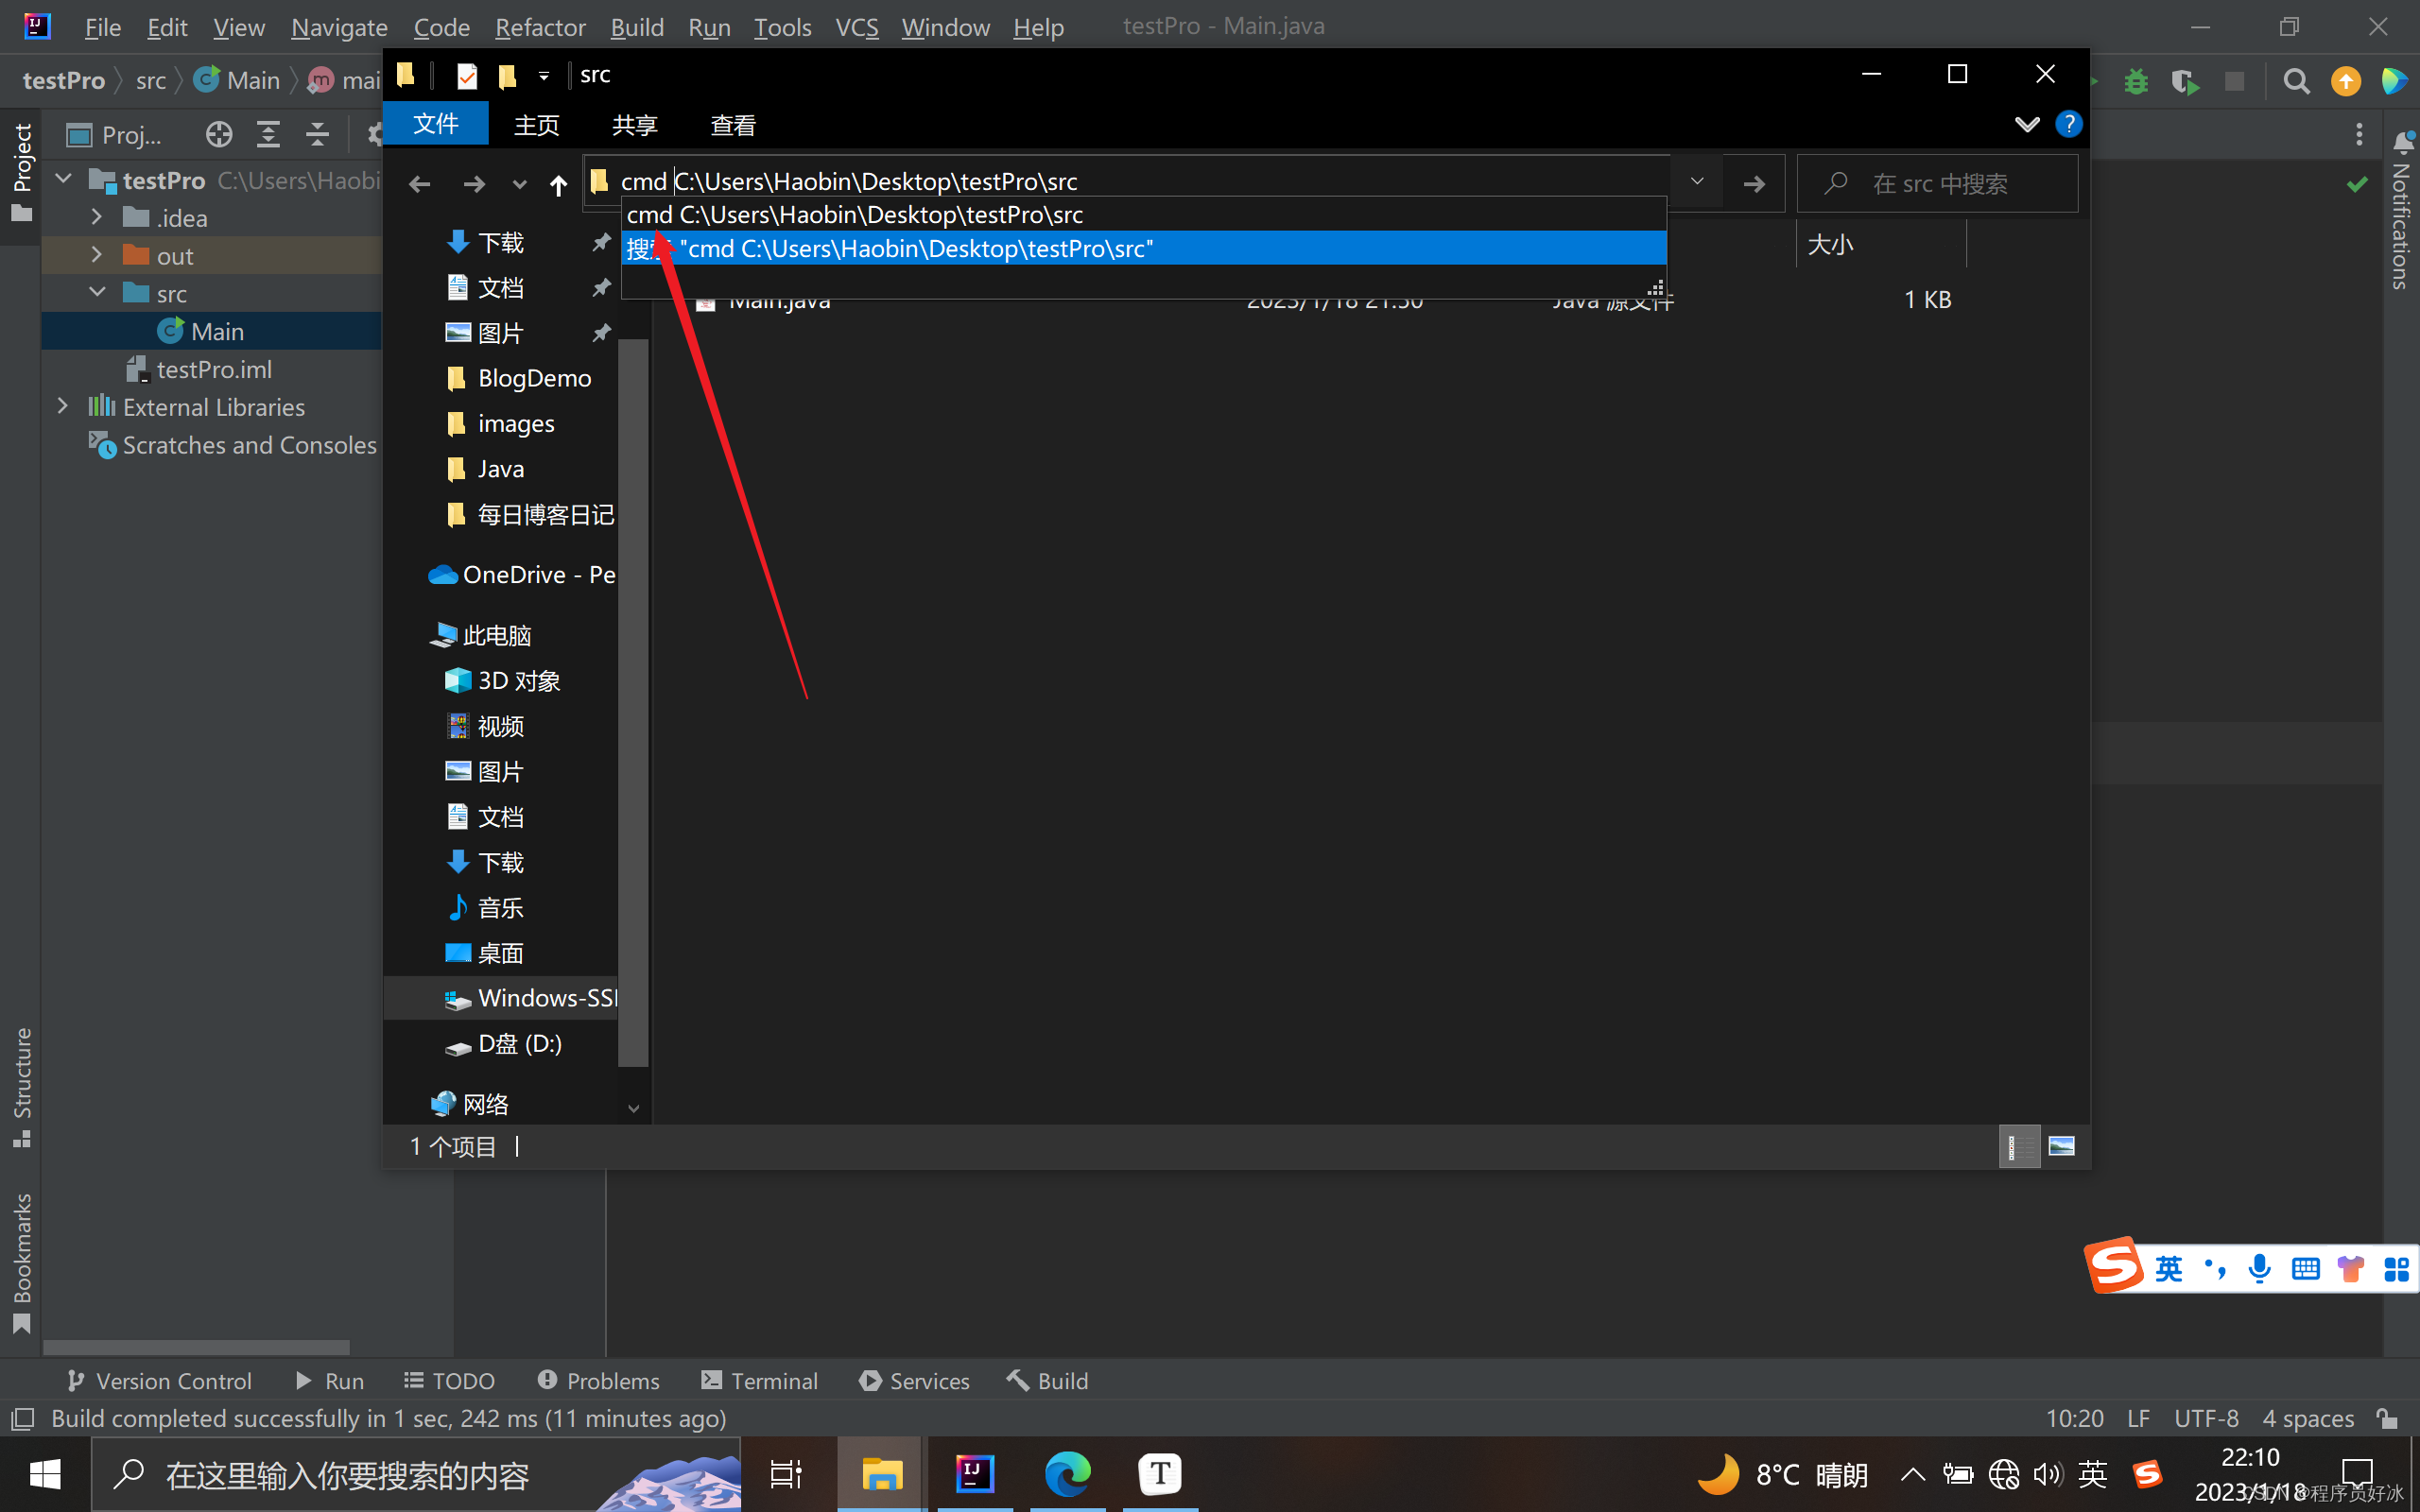This screenshot has height=1512, width=2420.
Task: Switch to large thumbnails view in Explorer
Action: pos(2061,1146)
